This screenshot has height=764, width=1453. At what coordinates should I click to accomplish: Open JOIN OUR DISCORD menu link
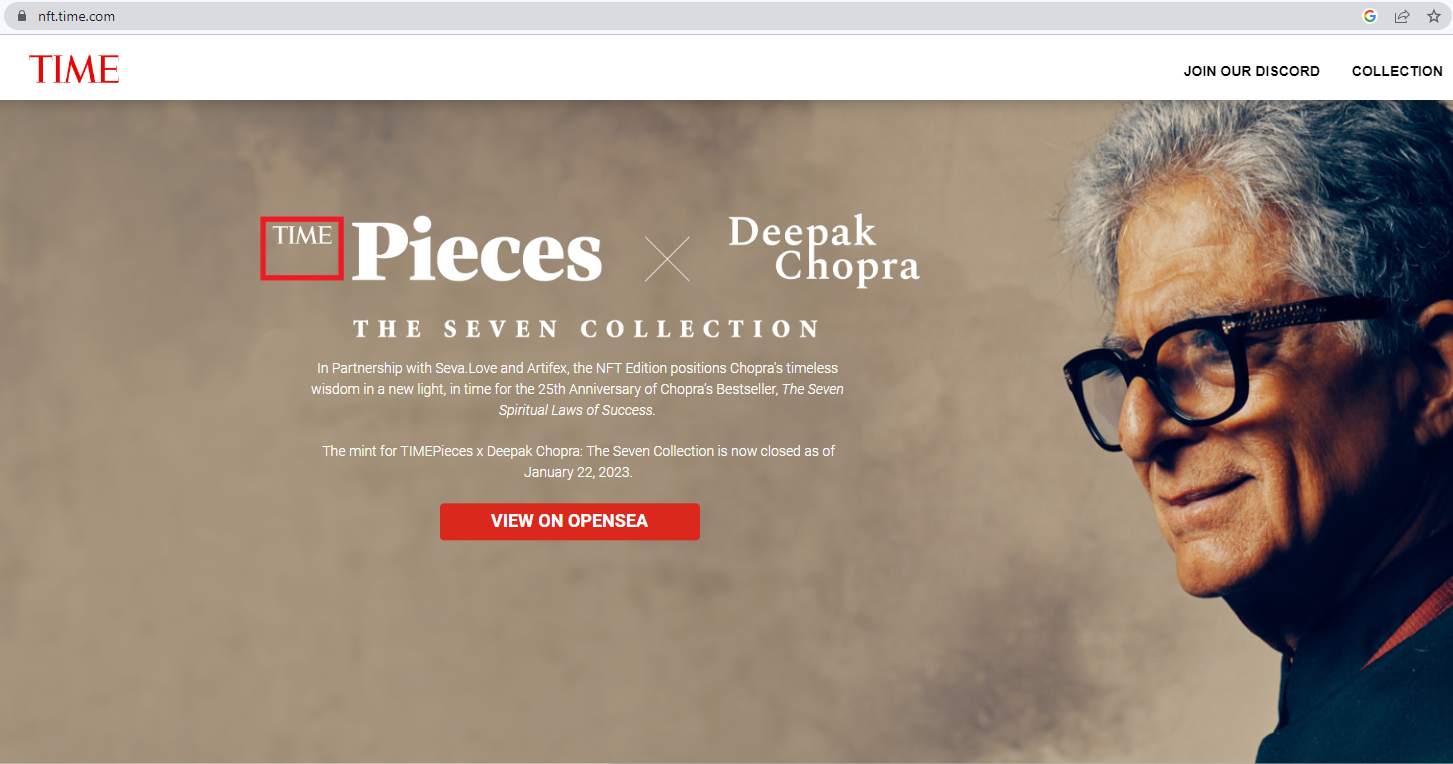[1252, 71]
